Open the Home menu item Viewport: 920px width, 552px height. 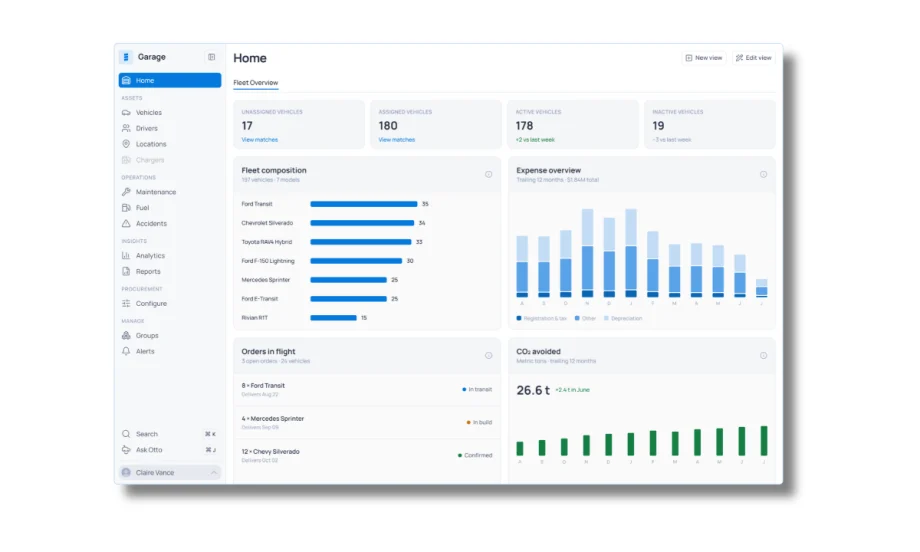pyautogui.click(x=170, y=80)
